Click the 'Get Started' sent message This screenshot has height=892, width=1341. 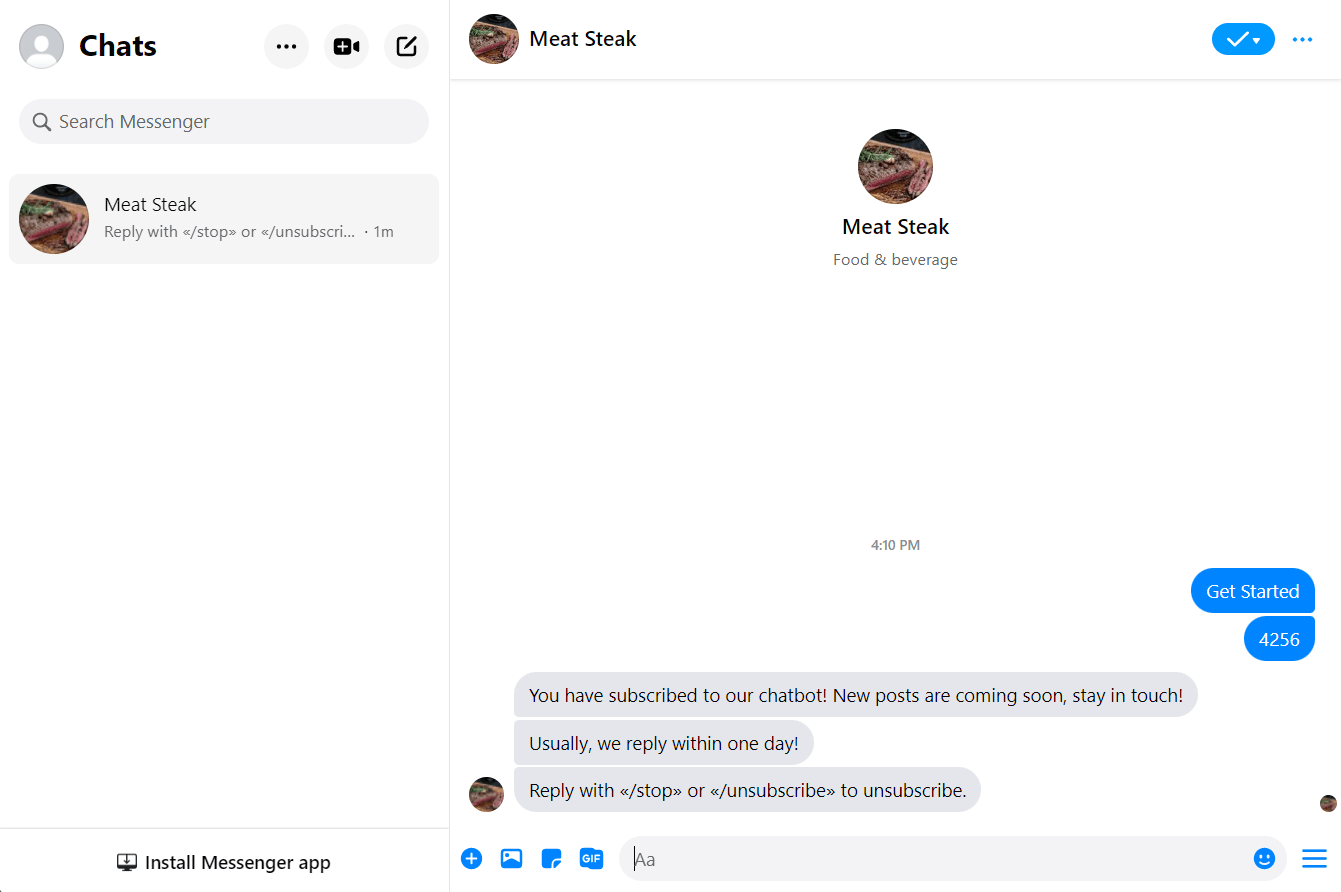[x=1252, y=591]
